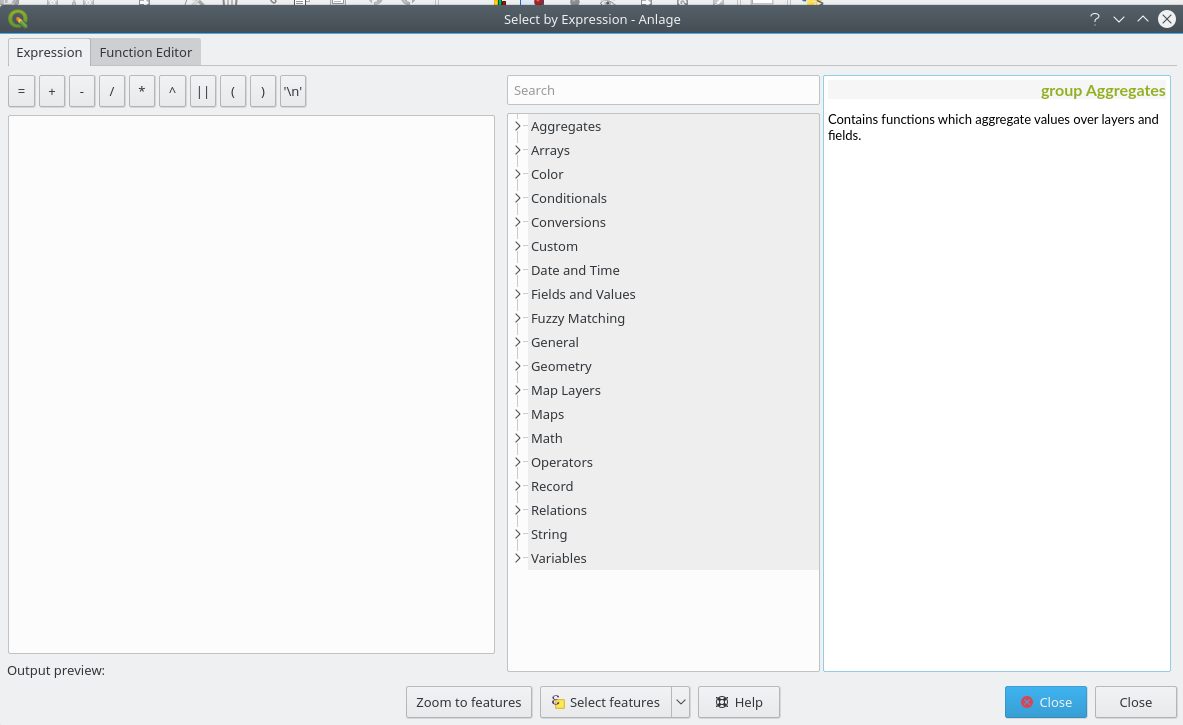
Task: Expand the Fields and Values group
Action: click(x=518, y=294)
